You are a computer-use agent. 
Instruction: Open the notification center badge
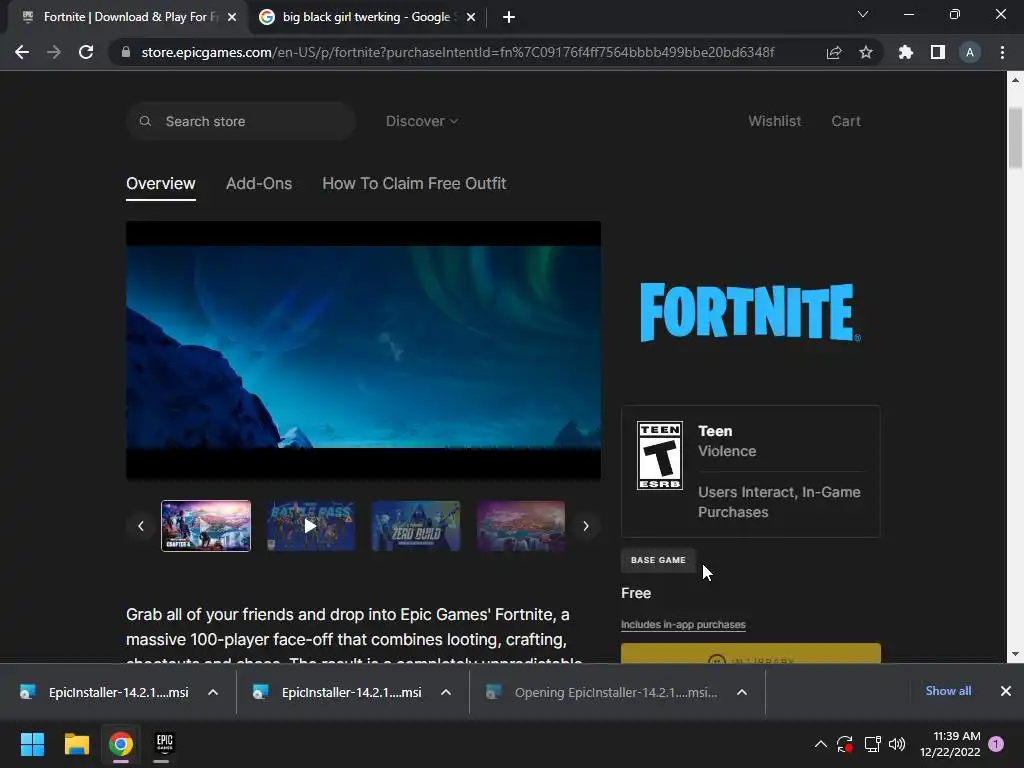tap(996, 744)
